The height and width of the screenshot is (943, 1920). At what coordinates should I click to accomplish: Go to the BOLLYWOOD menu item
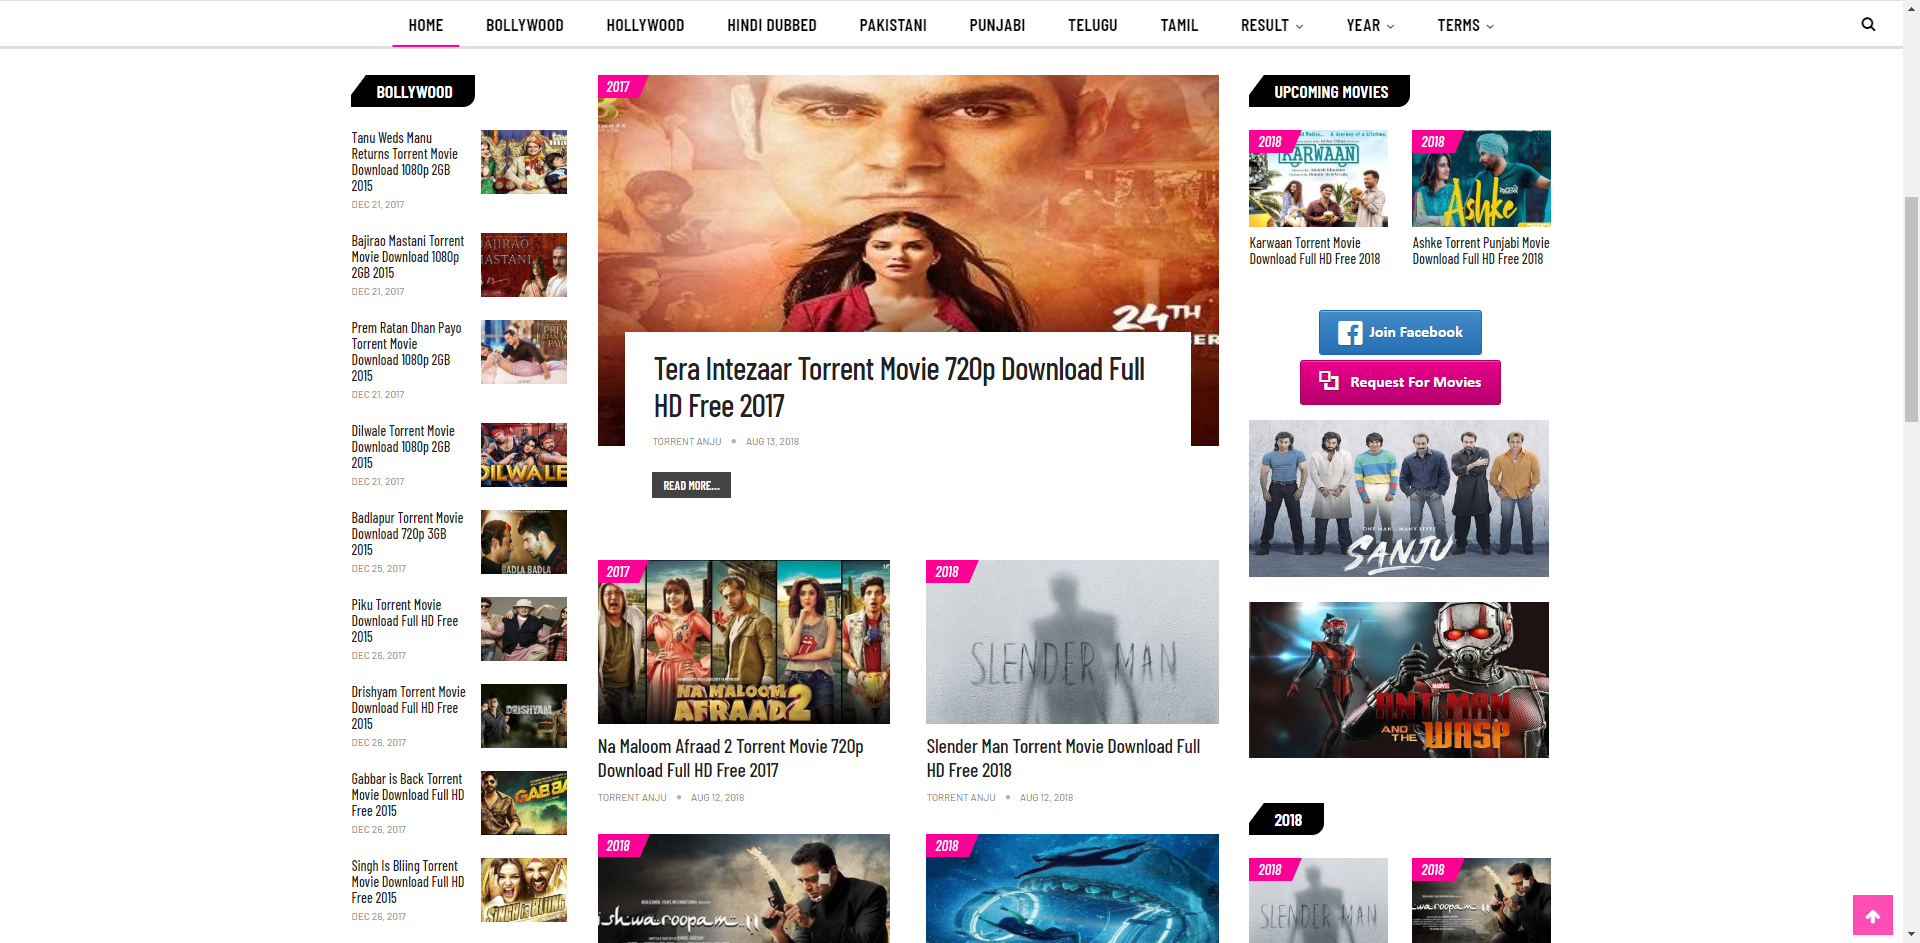coord(524,26)
